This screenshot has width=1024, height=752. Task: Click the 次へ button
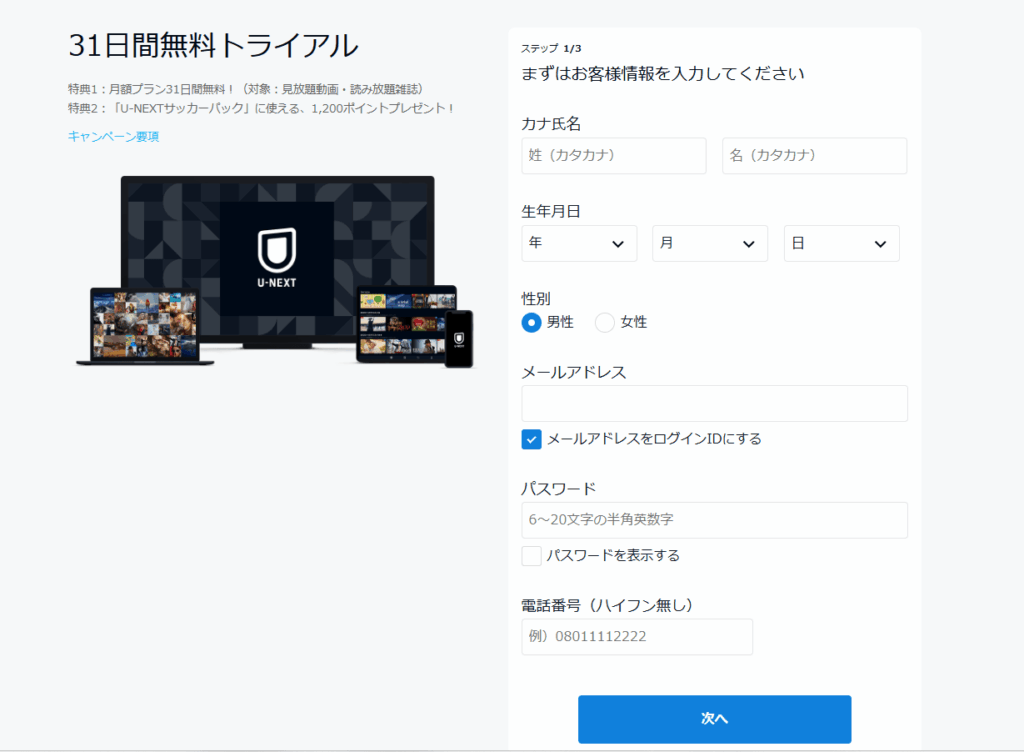tap(714, 719)
